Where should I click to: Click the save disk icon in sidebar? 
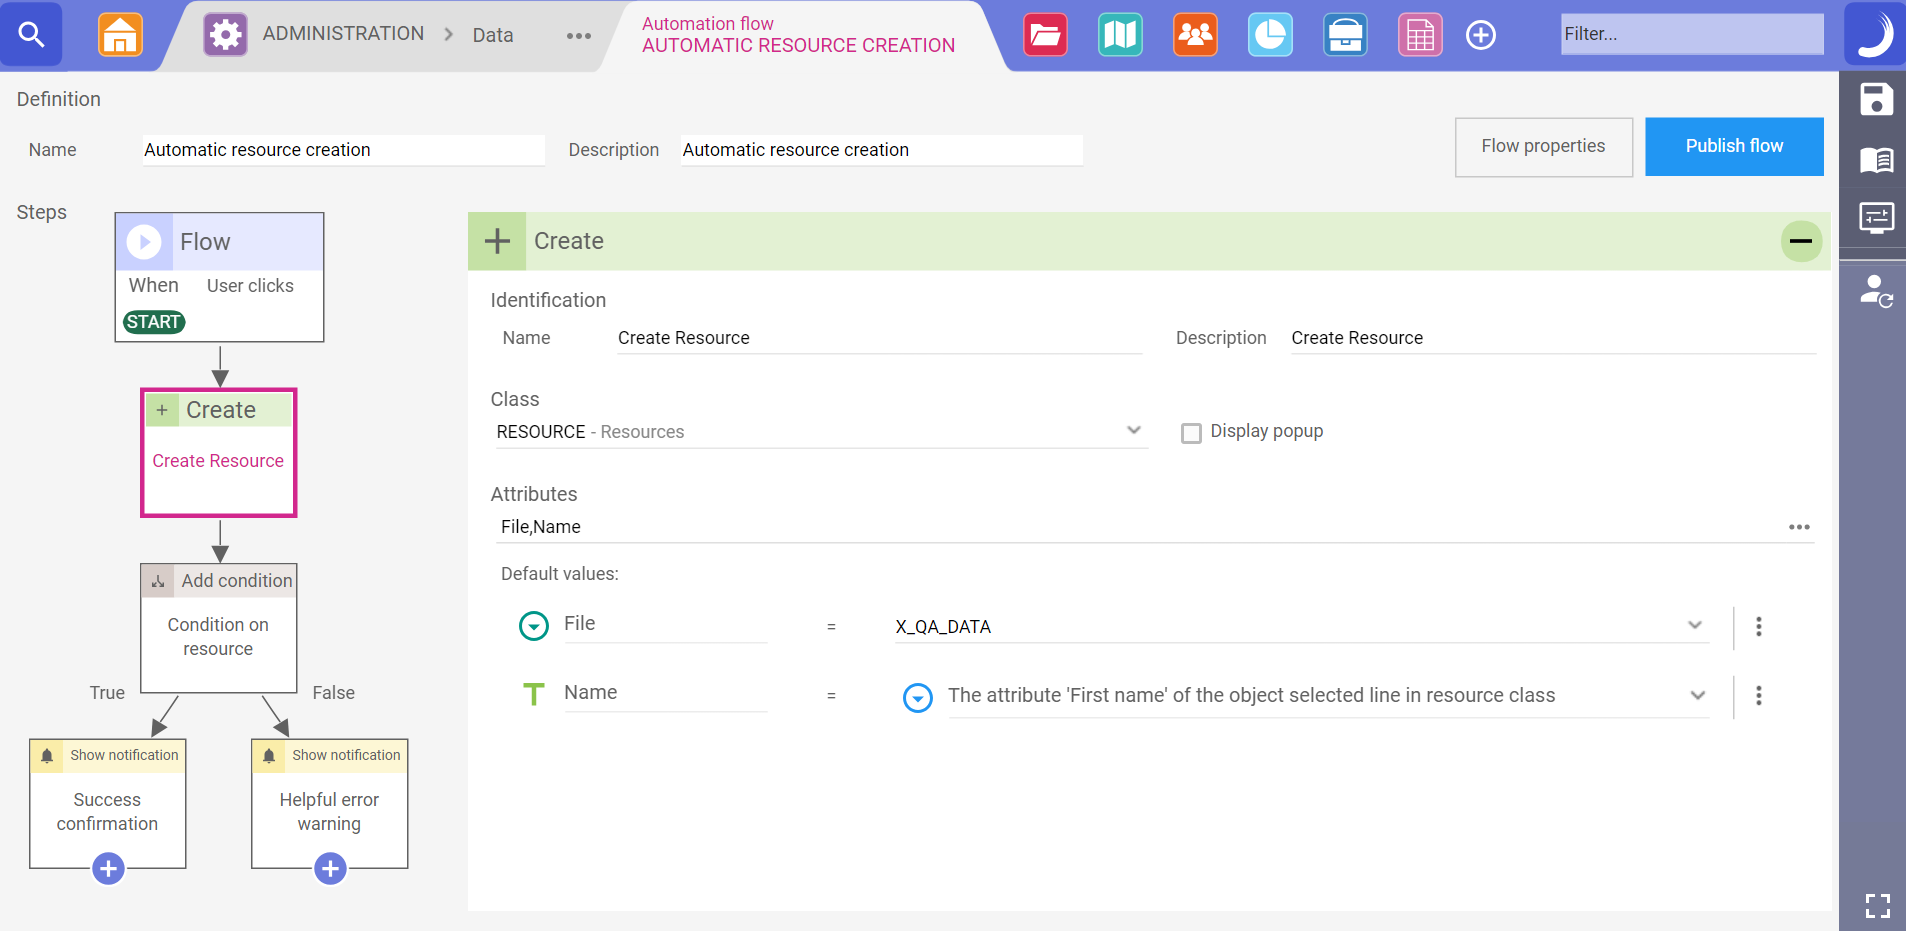pyautogui.click(x=1876, y=99)
